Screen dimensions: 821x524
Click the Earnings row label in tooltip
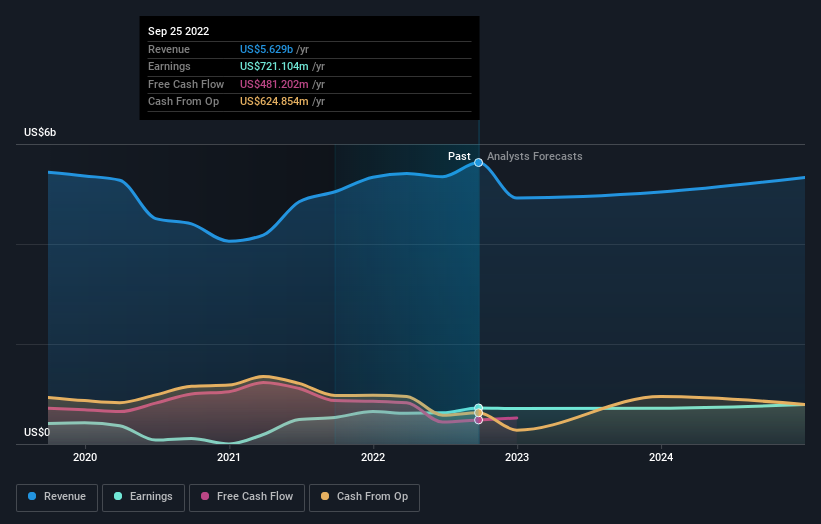pyautogui.click(x=169, y=66)
